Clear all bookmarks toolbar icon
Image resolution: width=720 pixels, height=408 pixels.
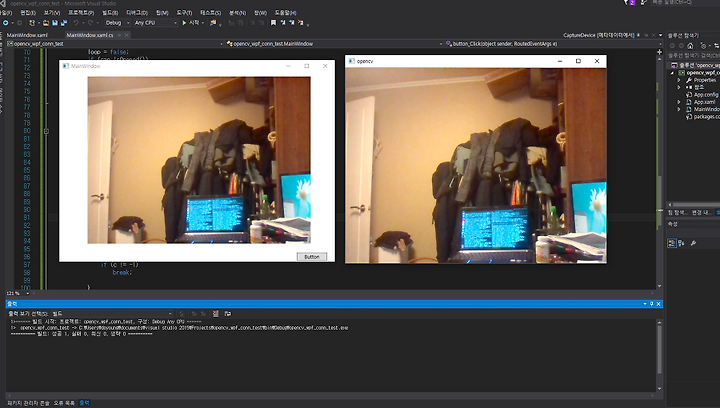(x=300, y=22)
